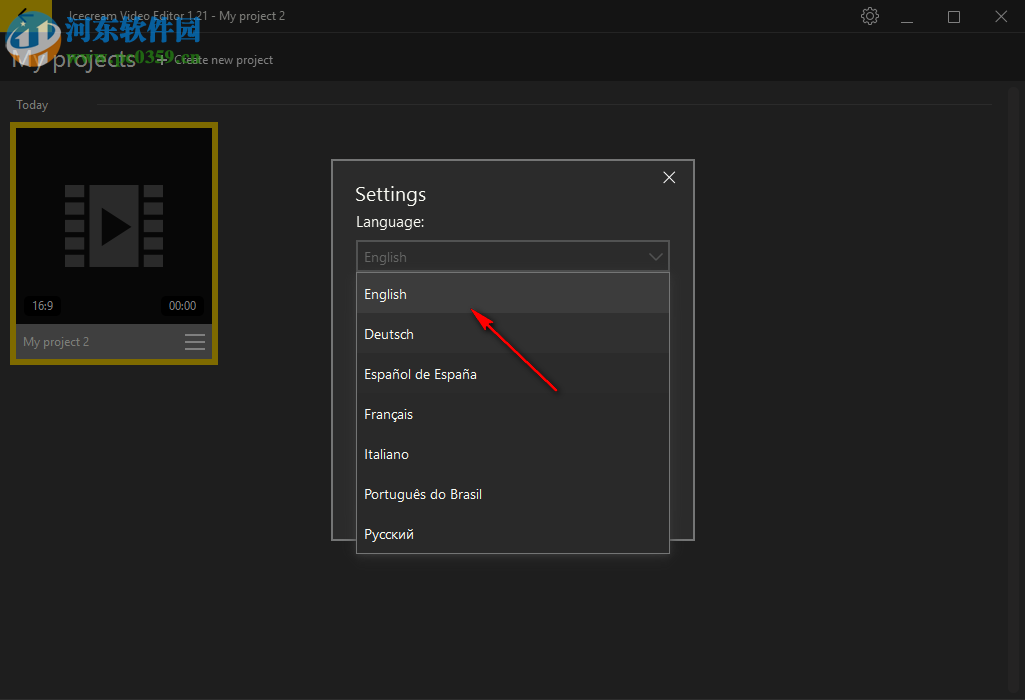This screenshot has height=700, width=1025.
Task: Close the Settings dialog
Action: click(x=669, y=177)
